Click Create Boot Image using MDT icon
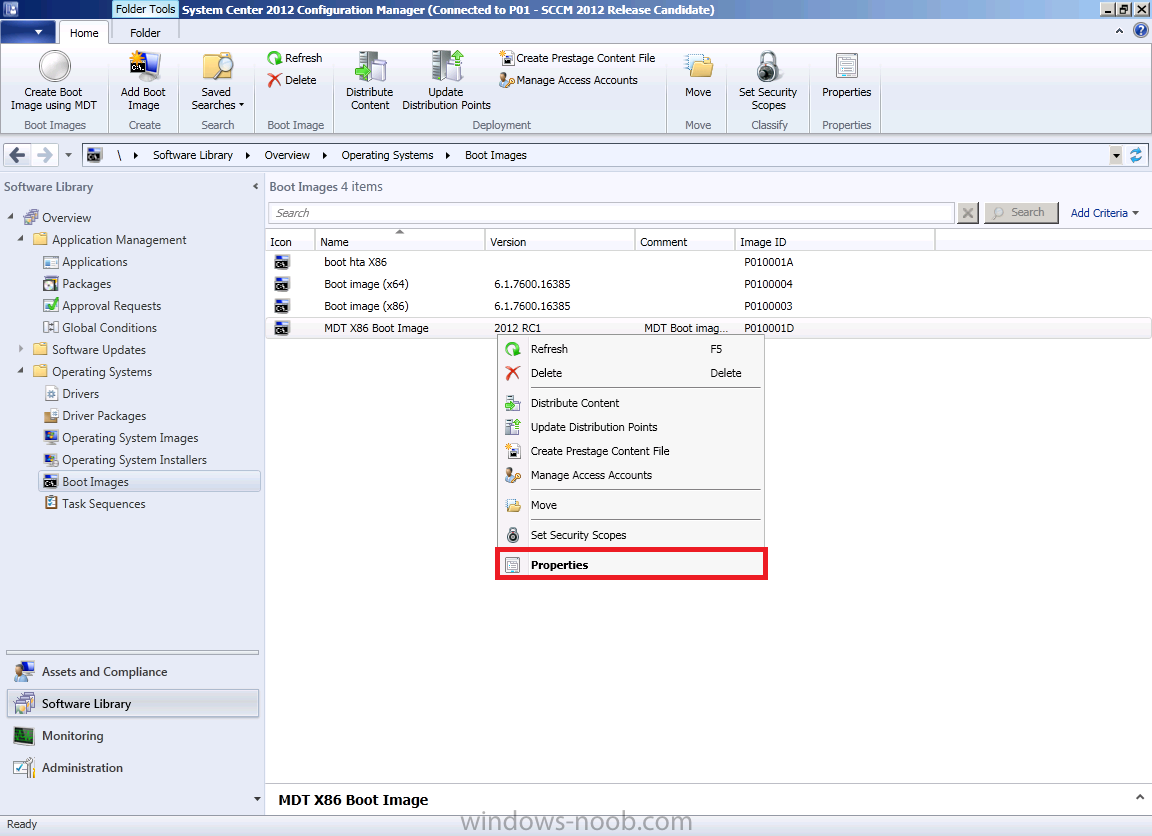Screen dimensions: 1152x836 tap(54, 66)
